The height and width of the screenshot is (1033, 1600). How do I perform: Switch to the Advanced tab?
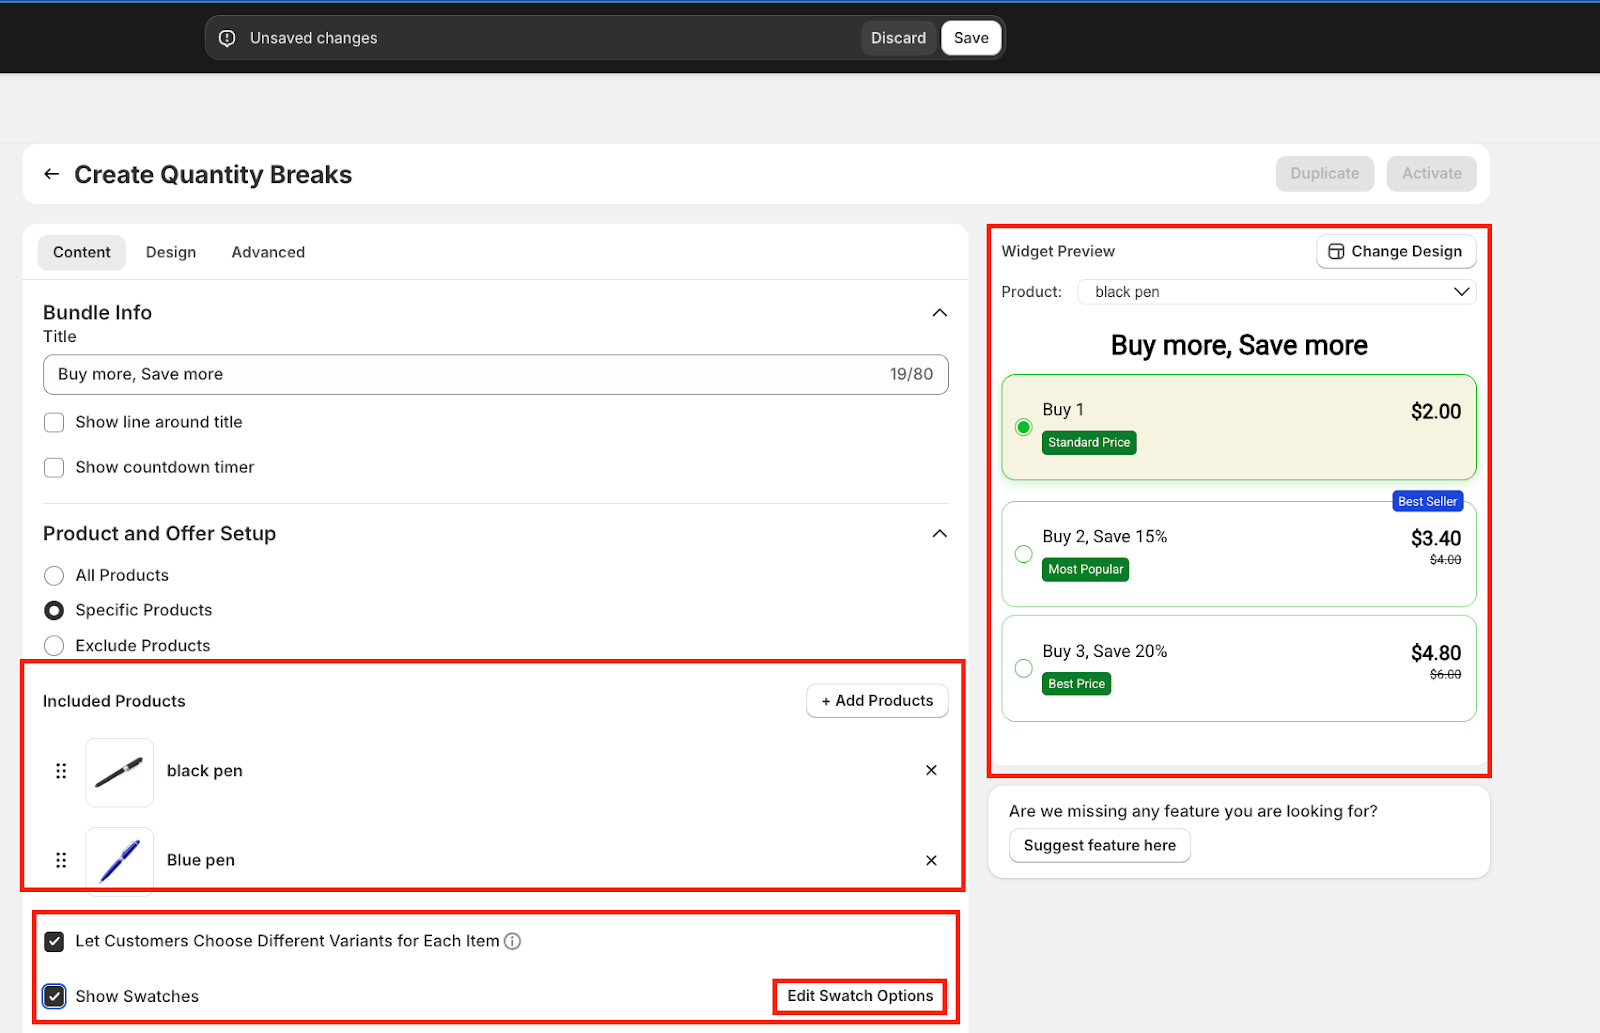268,253
